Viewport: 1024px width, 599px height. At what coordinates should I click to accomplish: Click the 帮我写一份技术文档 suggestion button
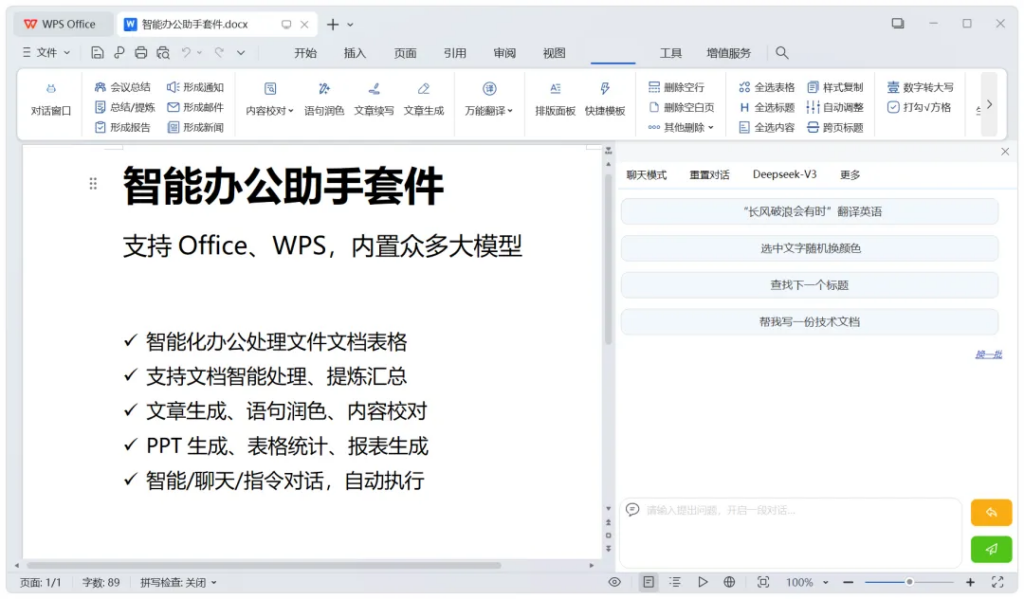click(809, 322)
